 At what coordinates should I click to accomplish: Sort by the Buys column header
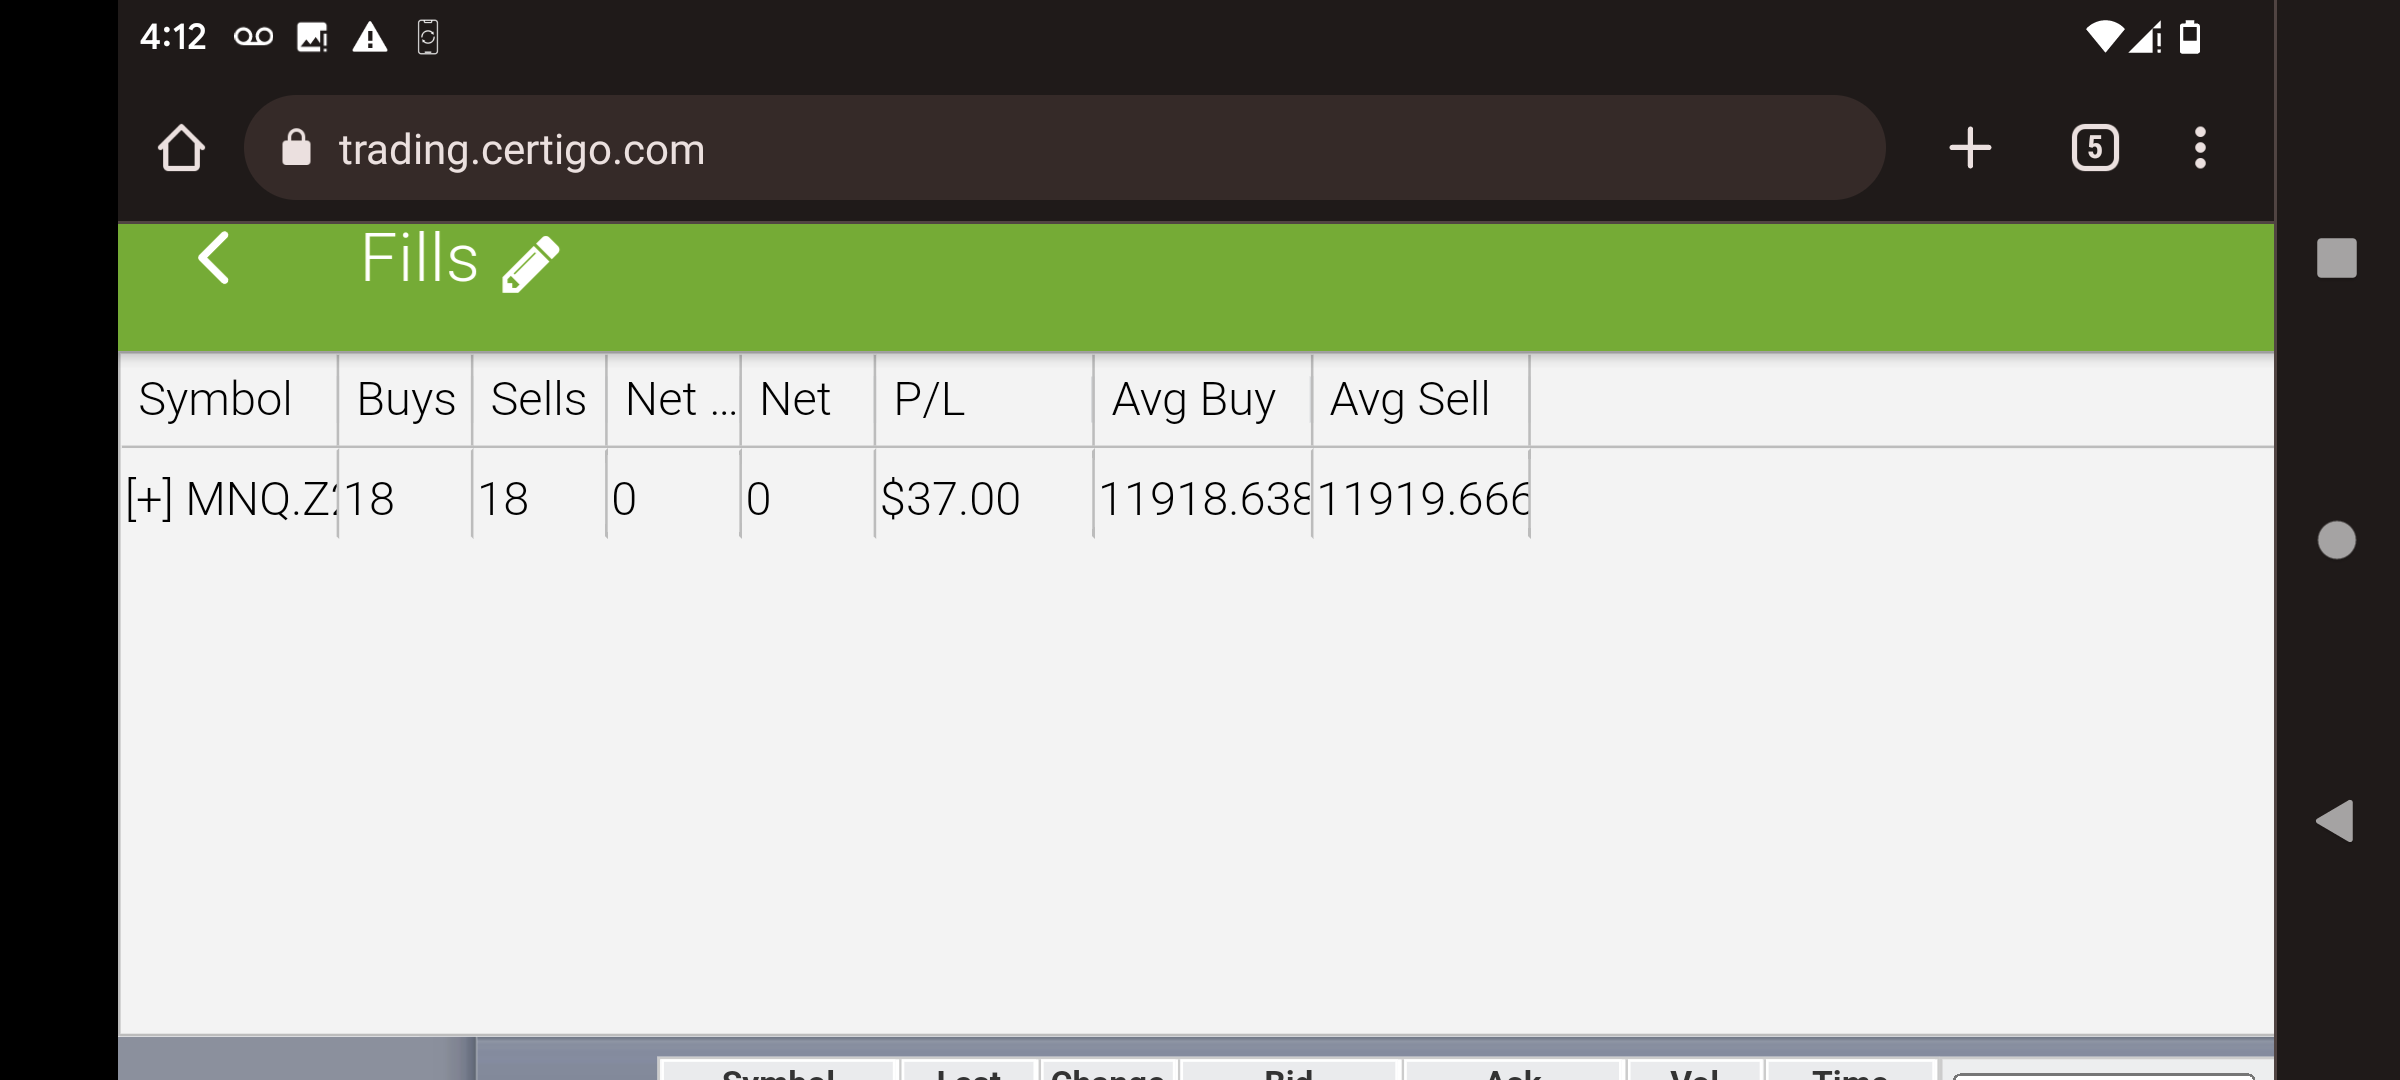(x=405, y=400)
